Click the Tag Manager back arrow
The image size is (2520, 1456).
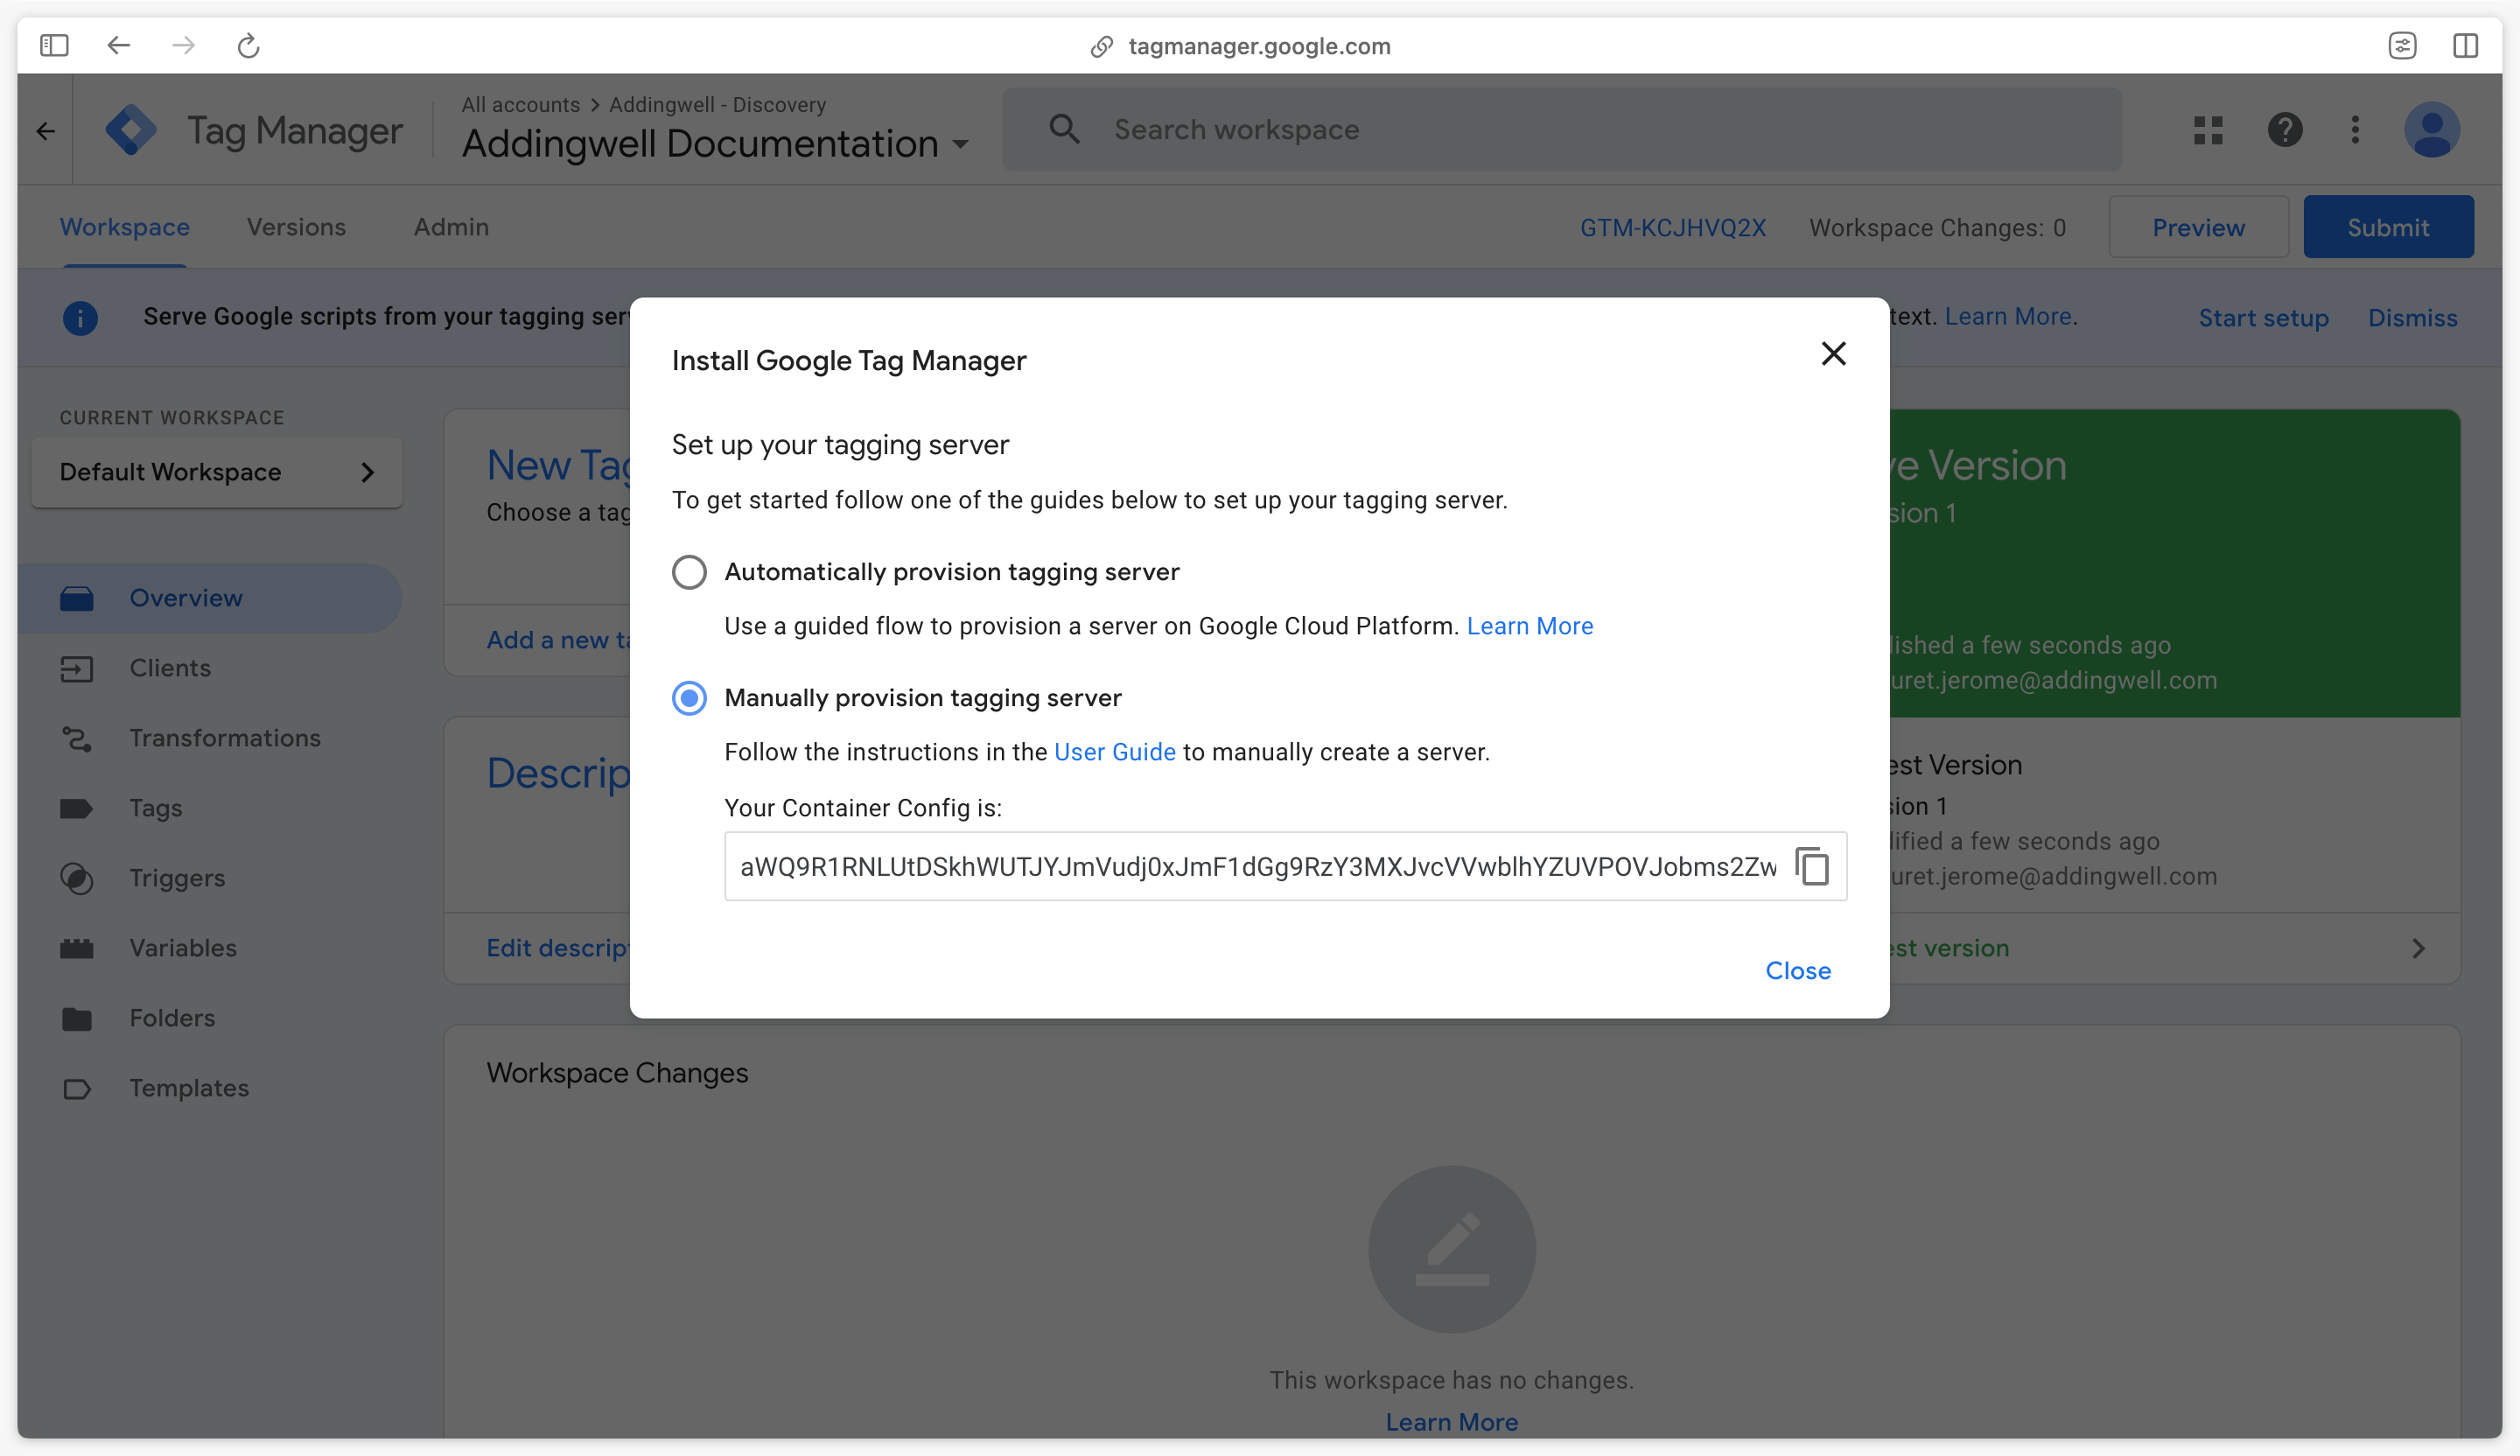pos(45,131)
